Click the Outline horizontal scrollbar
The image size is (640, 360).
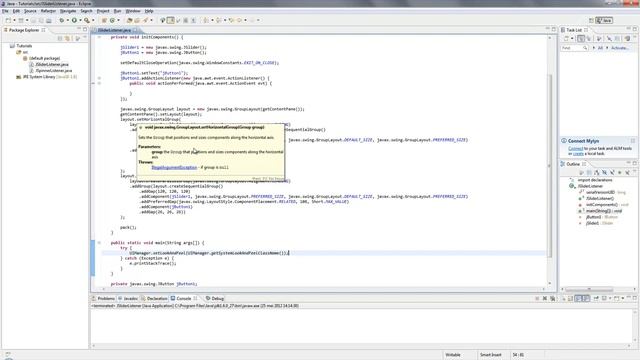click(x=589, y=289)
